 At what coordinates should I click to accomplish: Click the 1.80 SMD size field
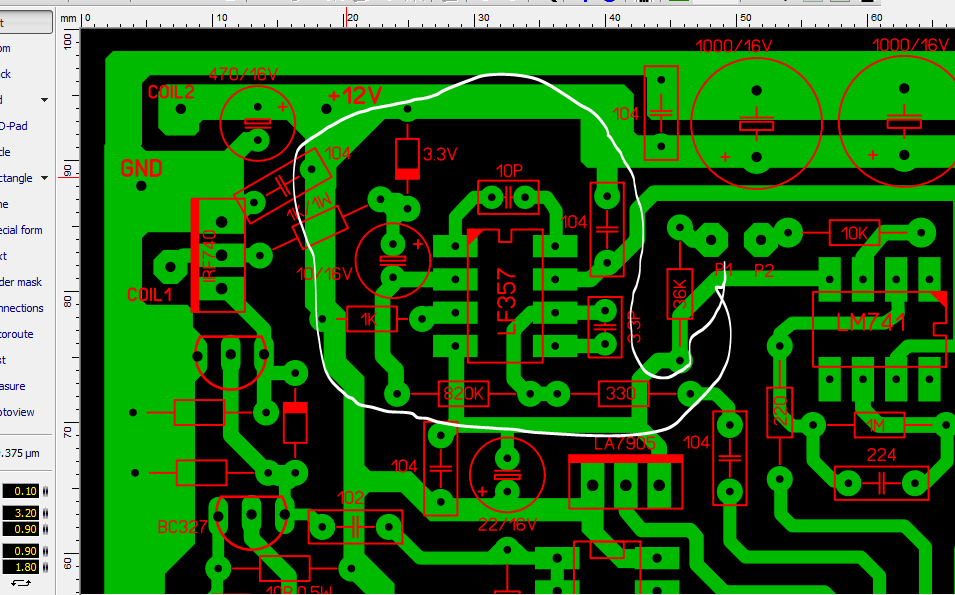coord(21,567)
